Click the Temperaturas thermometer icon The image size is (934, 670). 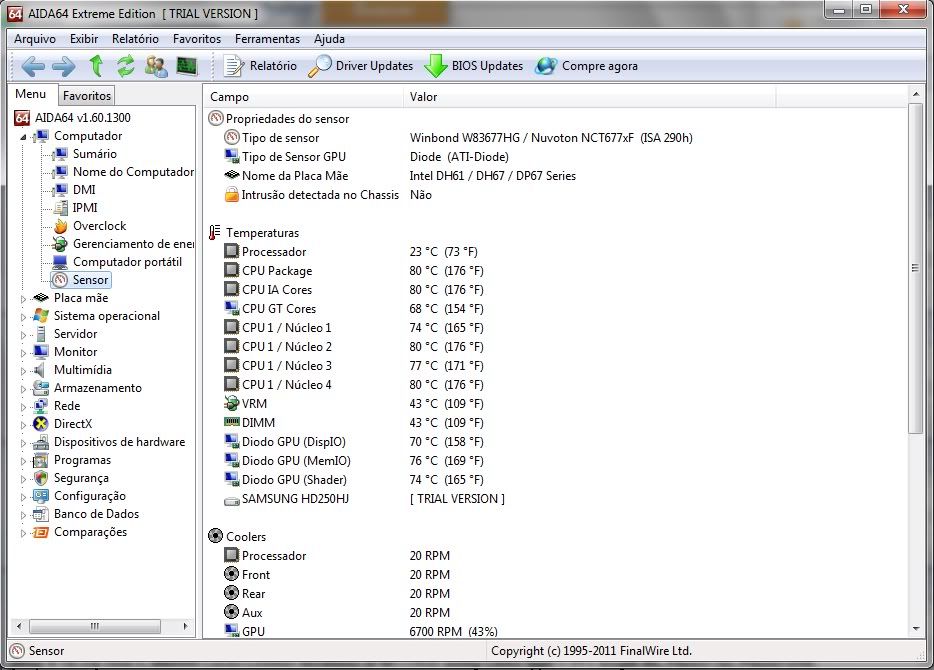tap(215, 232)
